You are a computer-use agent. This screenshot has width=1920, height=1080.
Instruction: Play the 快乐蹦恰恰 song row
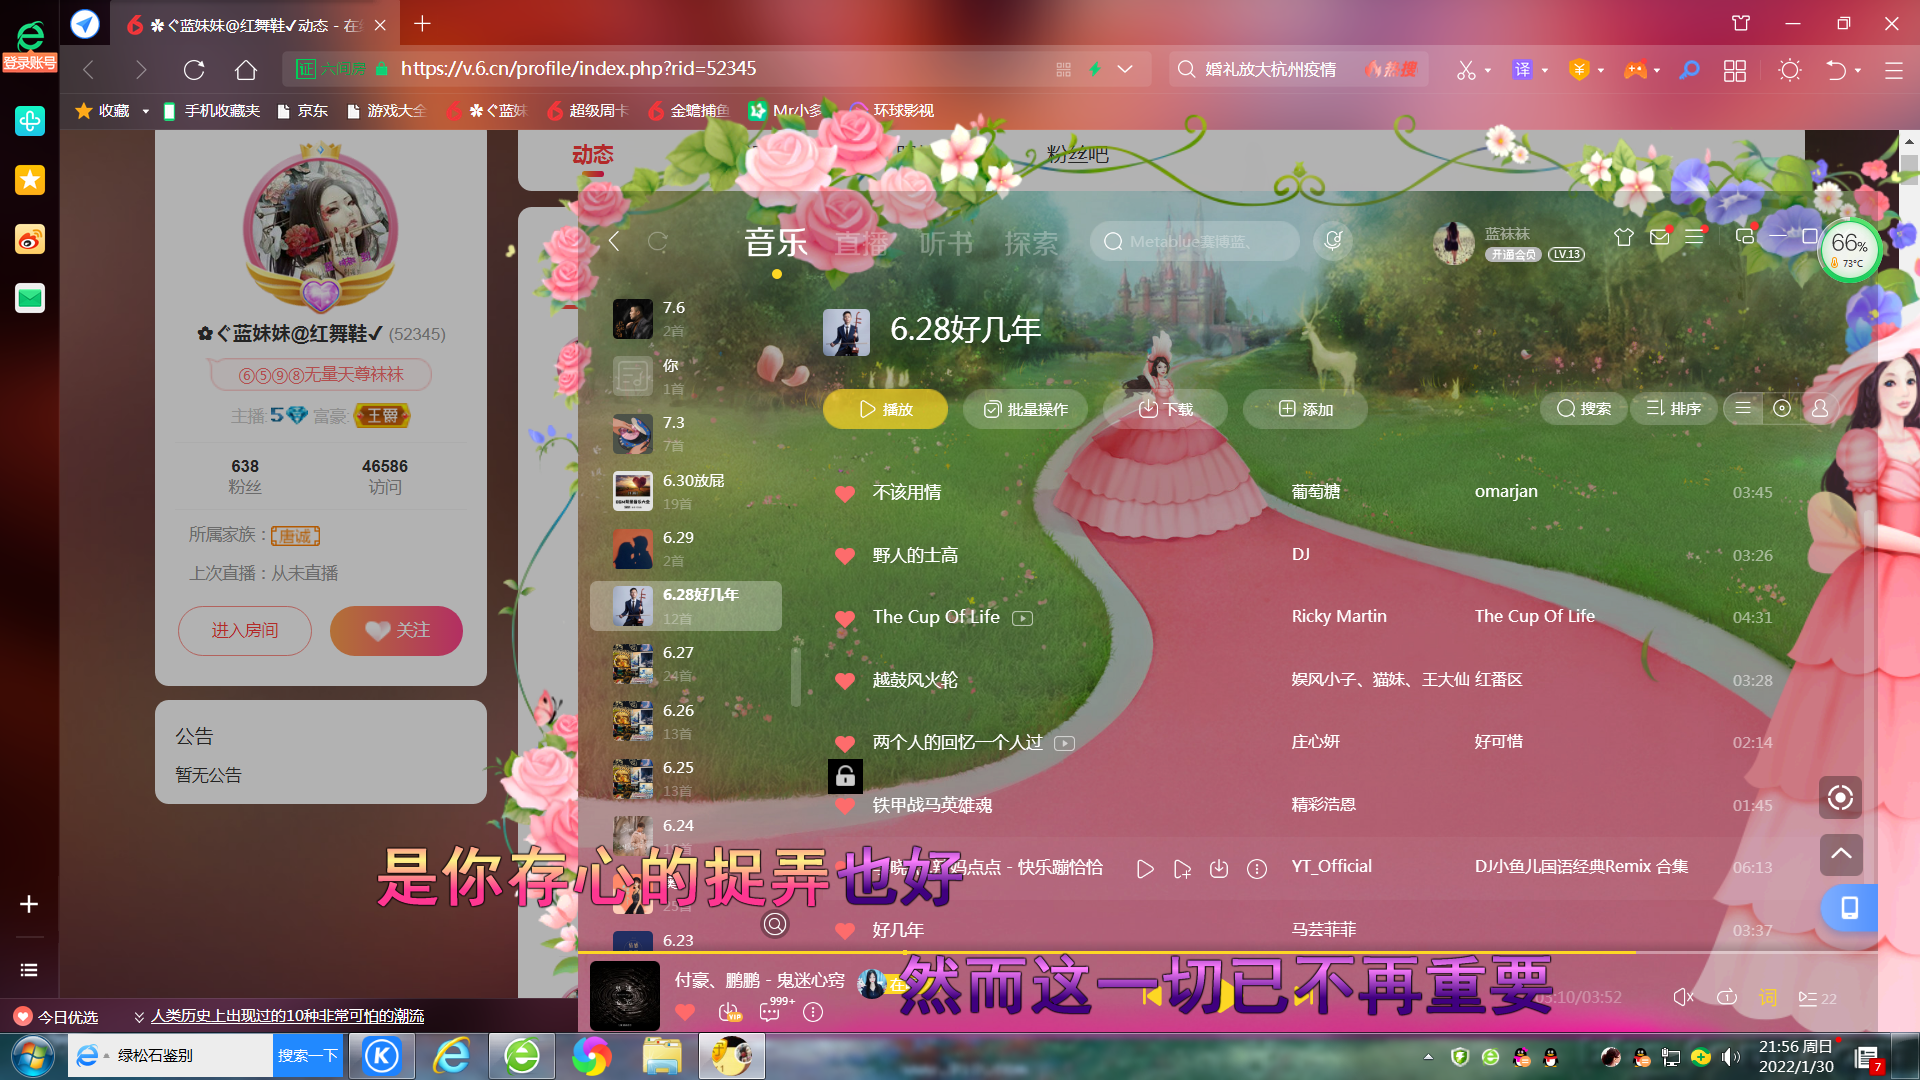(x=1145, y=869)
